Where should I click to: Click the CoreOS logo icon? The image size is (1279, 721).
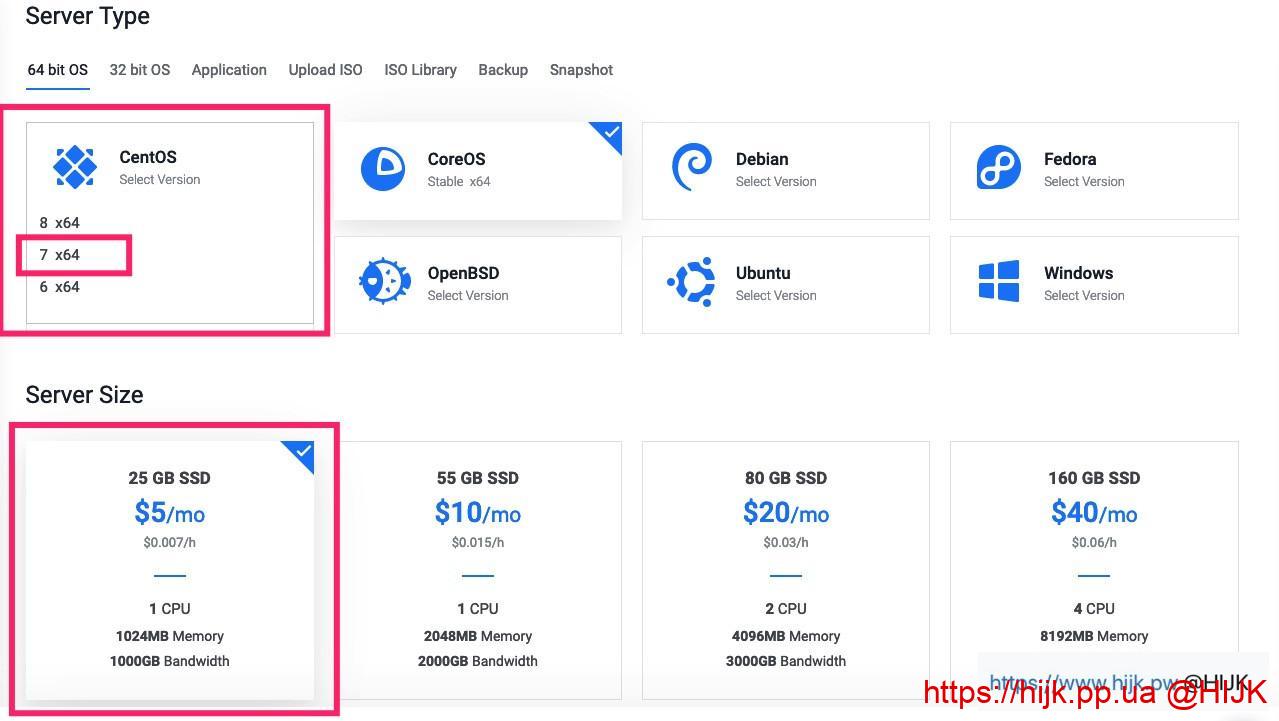pos(383,169)
